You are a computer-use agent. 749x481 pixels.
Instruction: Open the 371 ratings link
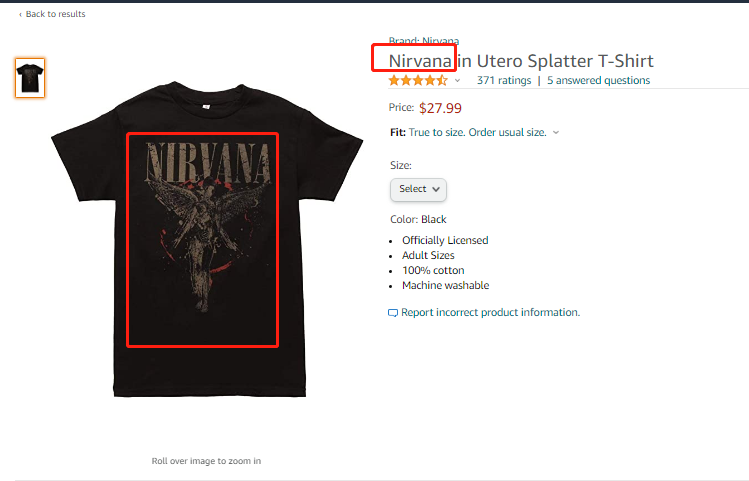point(503,80)
